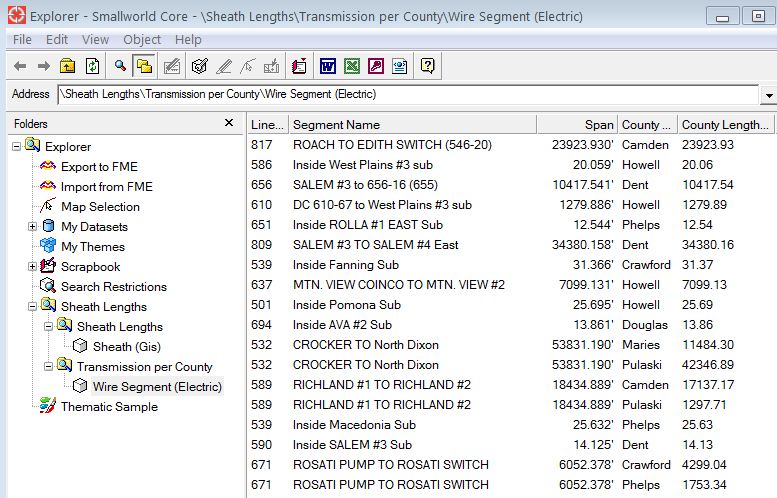The height and width of the screenshot is (498, 777).
Task: Open the Search magnifier tool
Action: coord(120,66)
